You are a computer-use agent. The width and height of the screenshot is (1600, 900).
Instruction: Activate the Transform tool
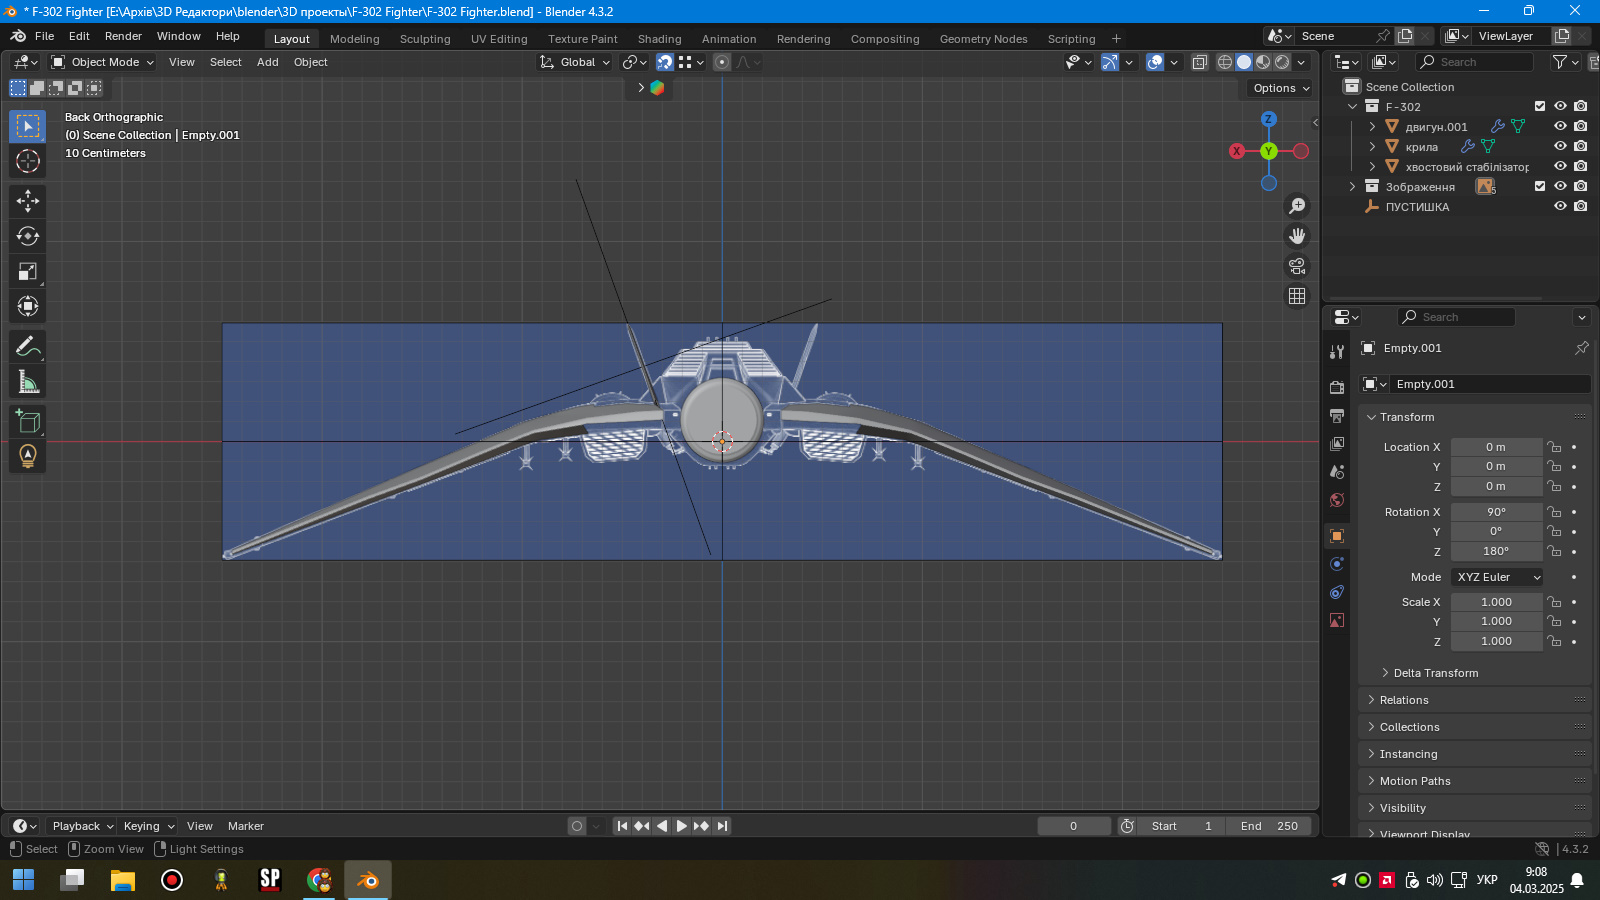click(28, 306)
